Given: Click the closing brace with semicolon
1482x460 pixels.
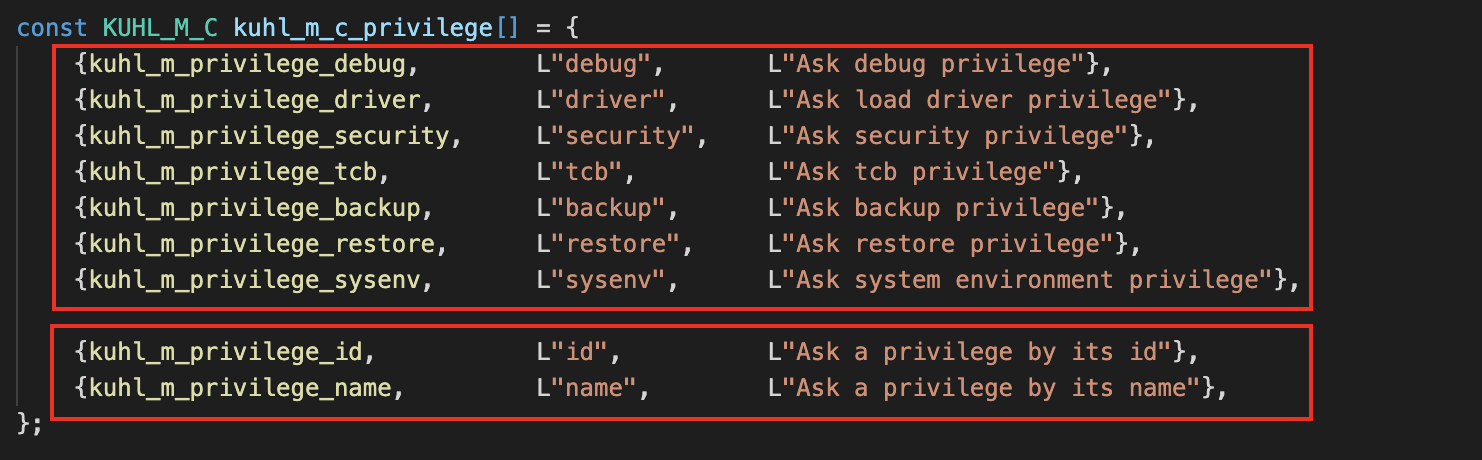Looking at the screenshot, I should pyautogui.click(x=30, y=423).
